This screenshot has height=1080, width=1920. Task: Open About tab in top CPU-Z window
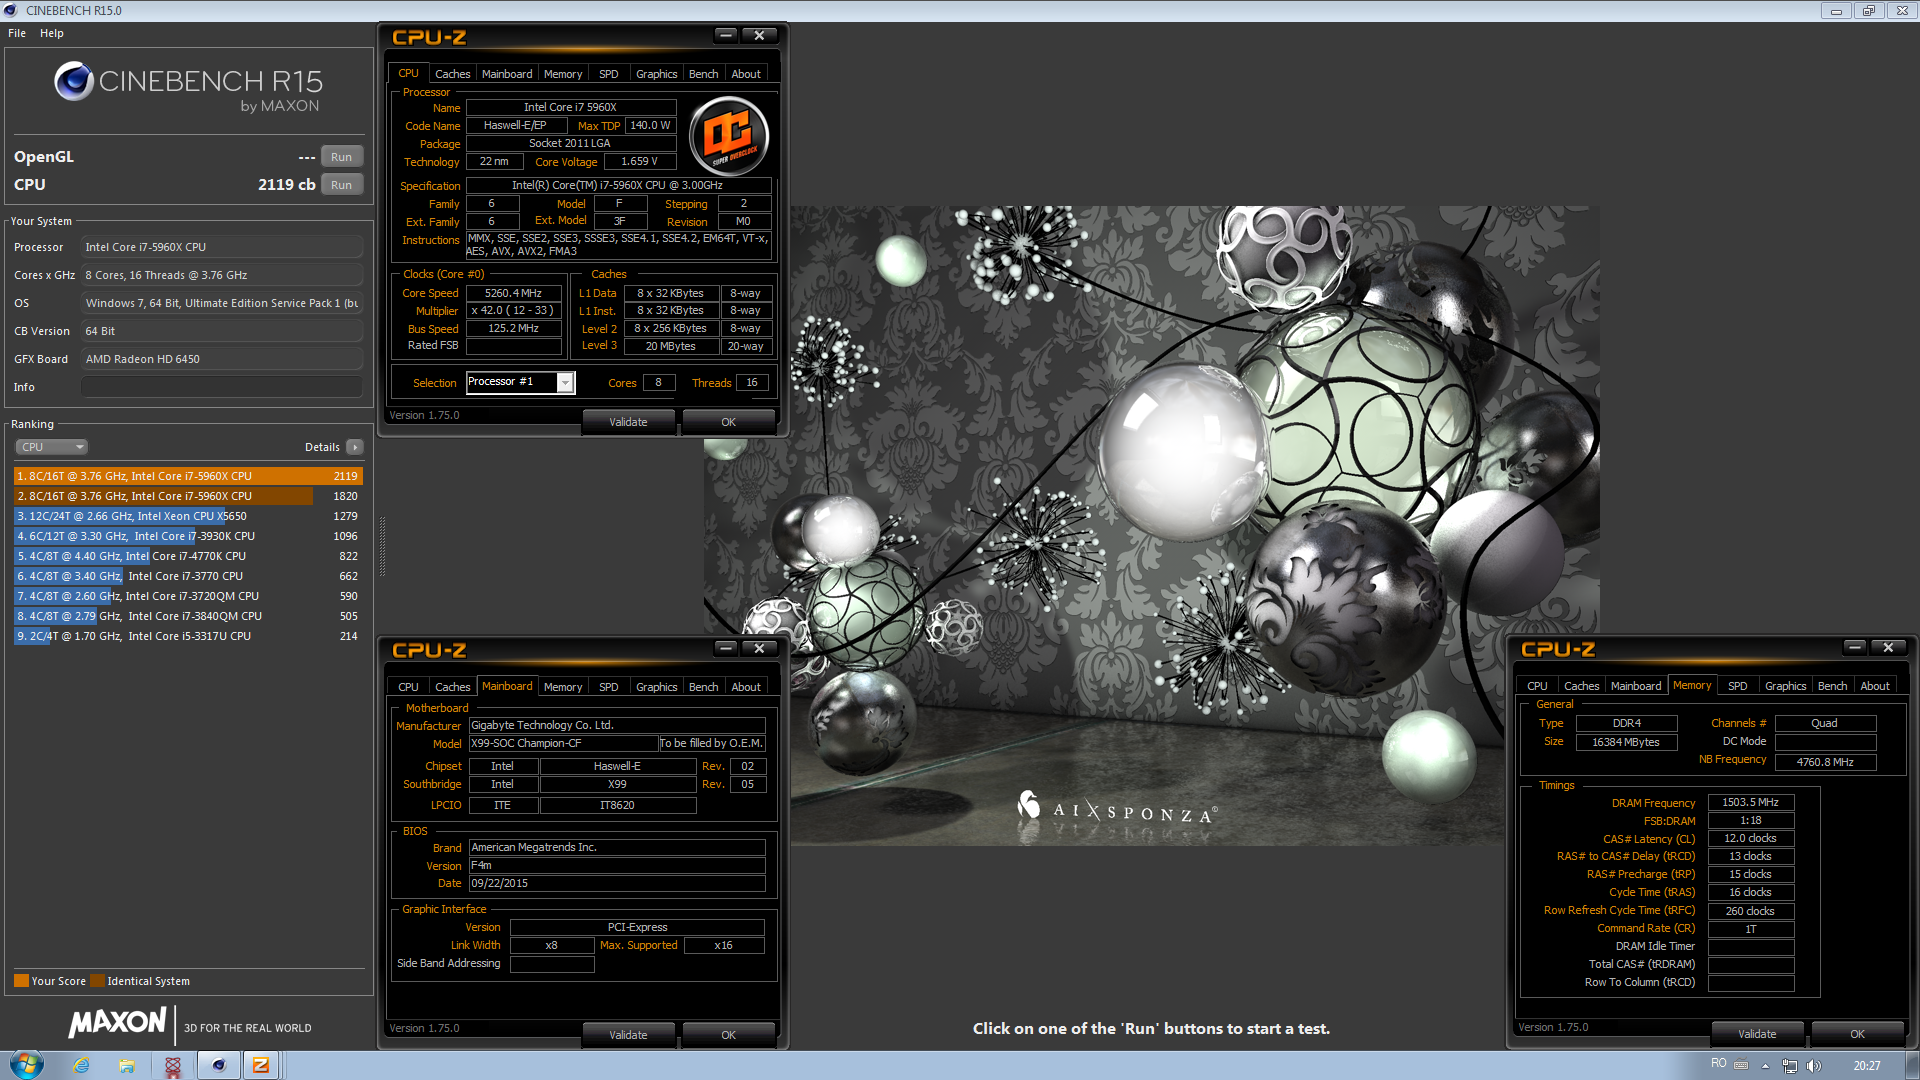(x=746, y=74)
